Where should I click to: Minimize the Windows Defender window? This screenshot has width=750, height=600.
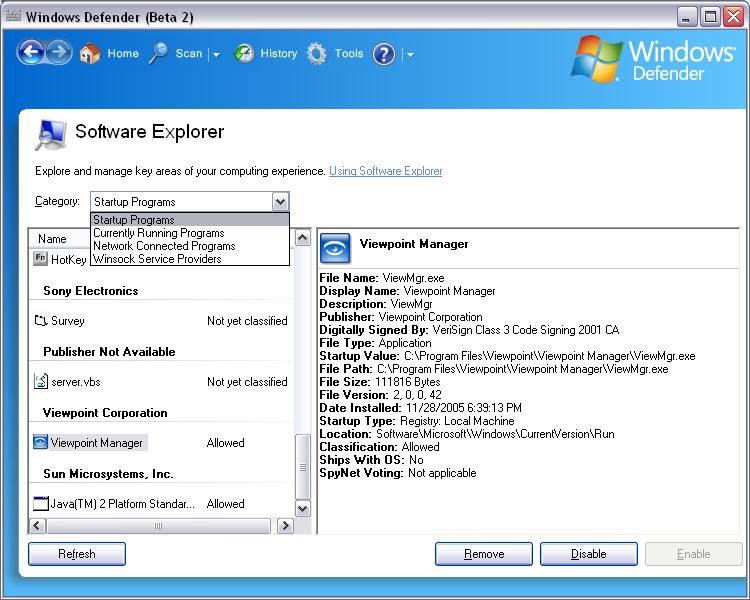tap(687, 17)
